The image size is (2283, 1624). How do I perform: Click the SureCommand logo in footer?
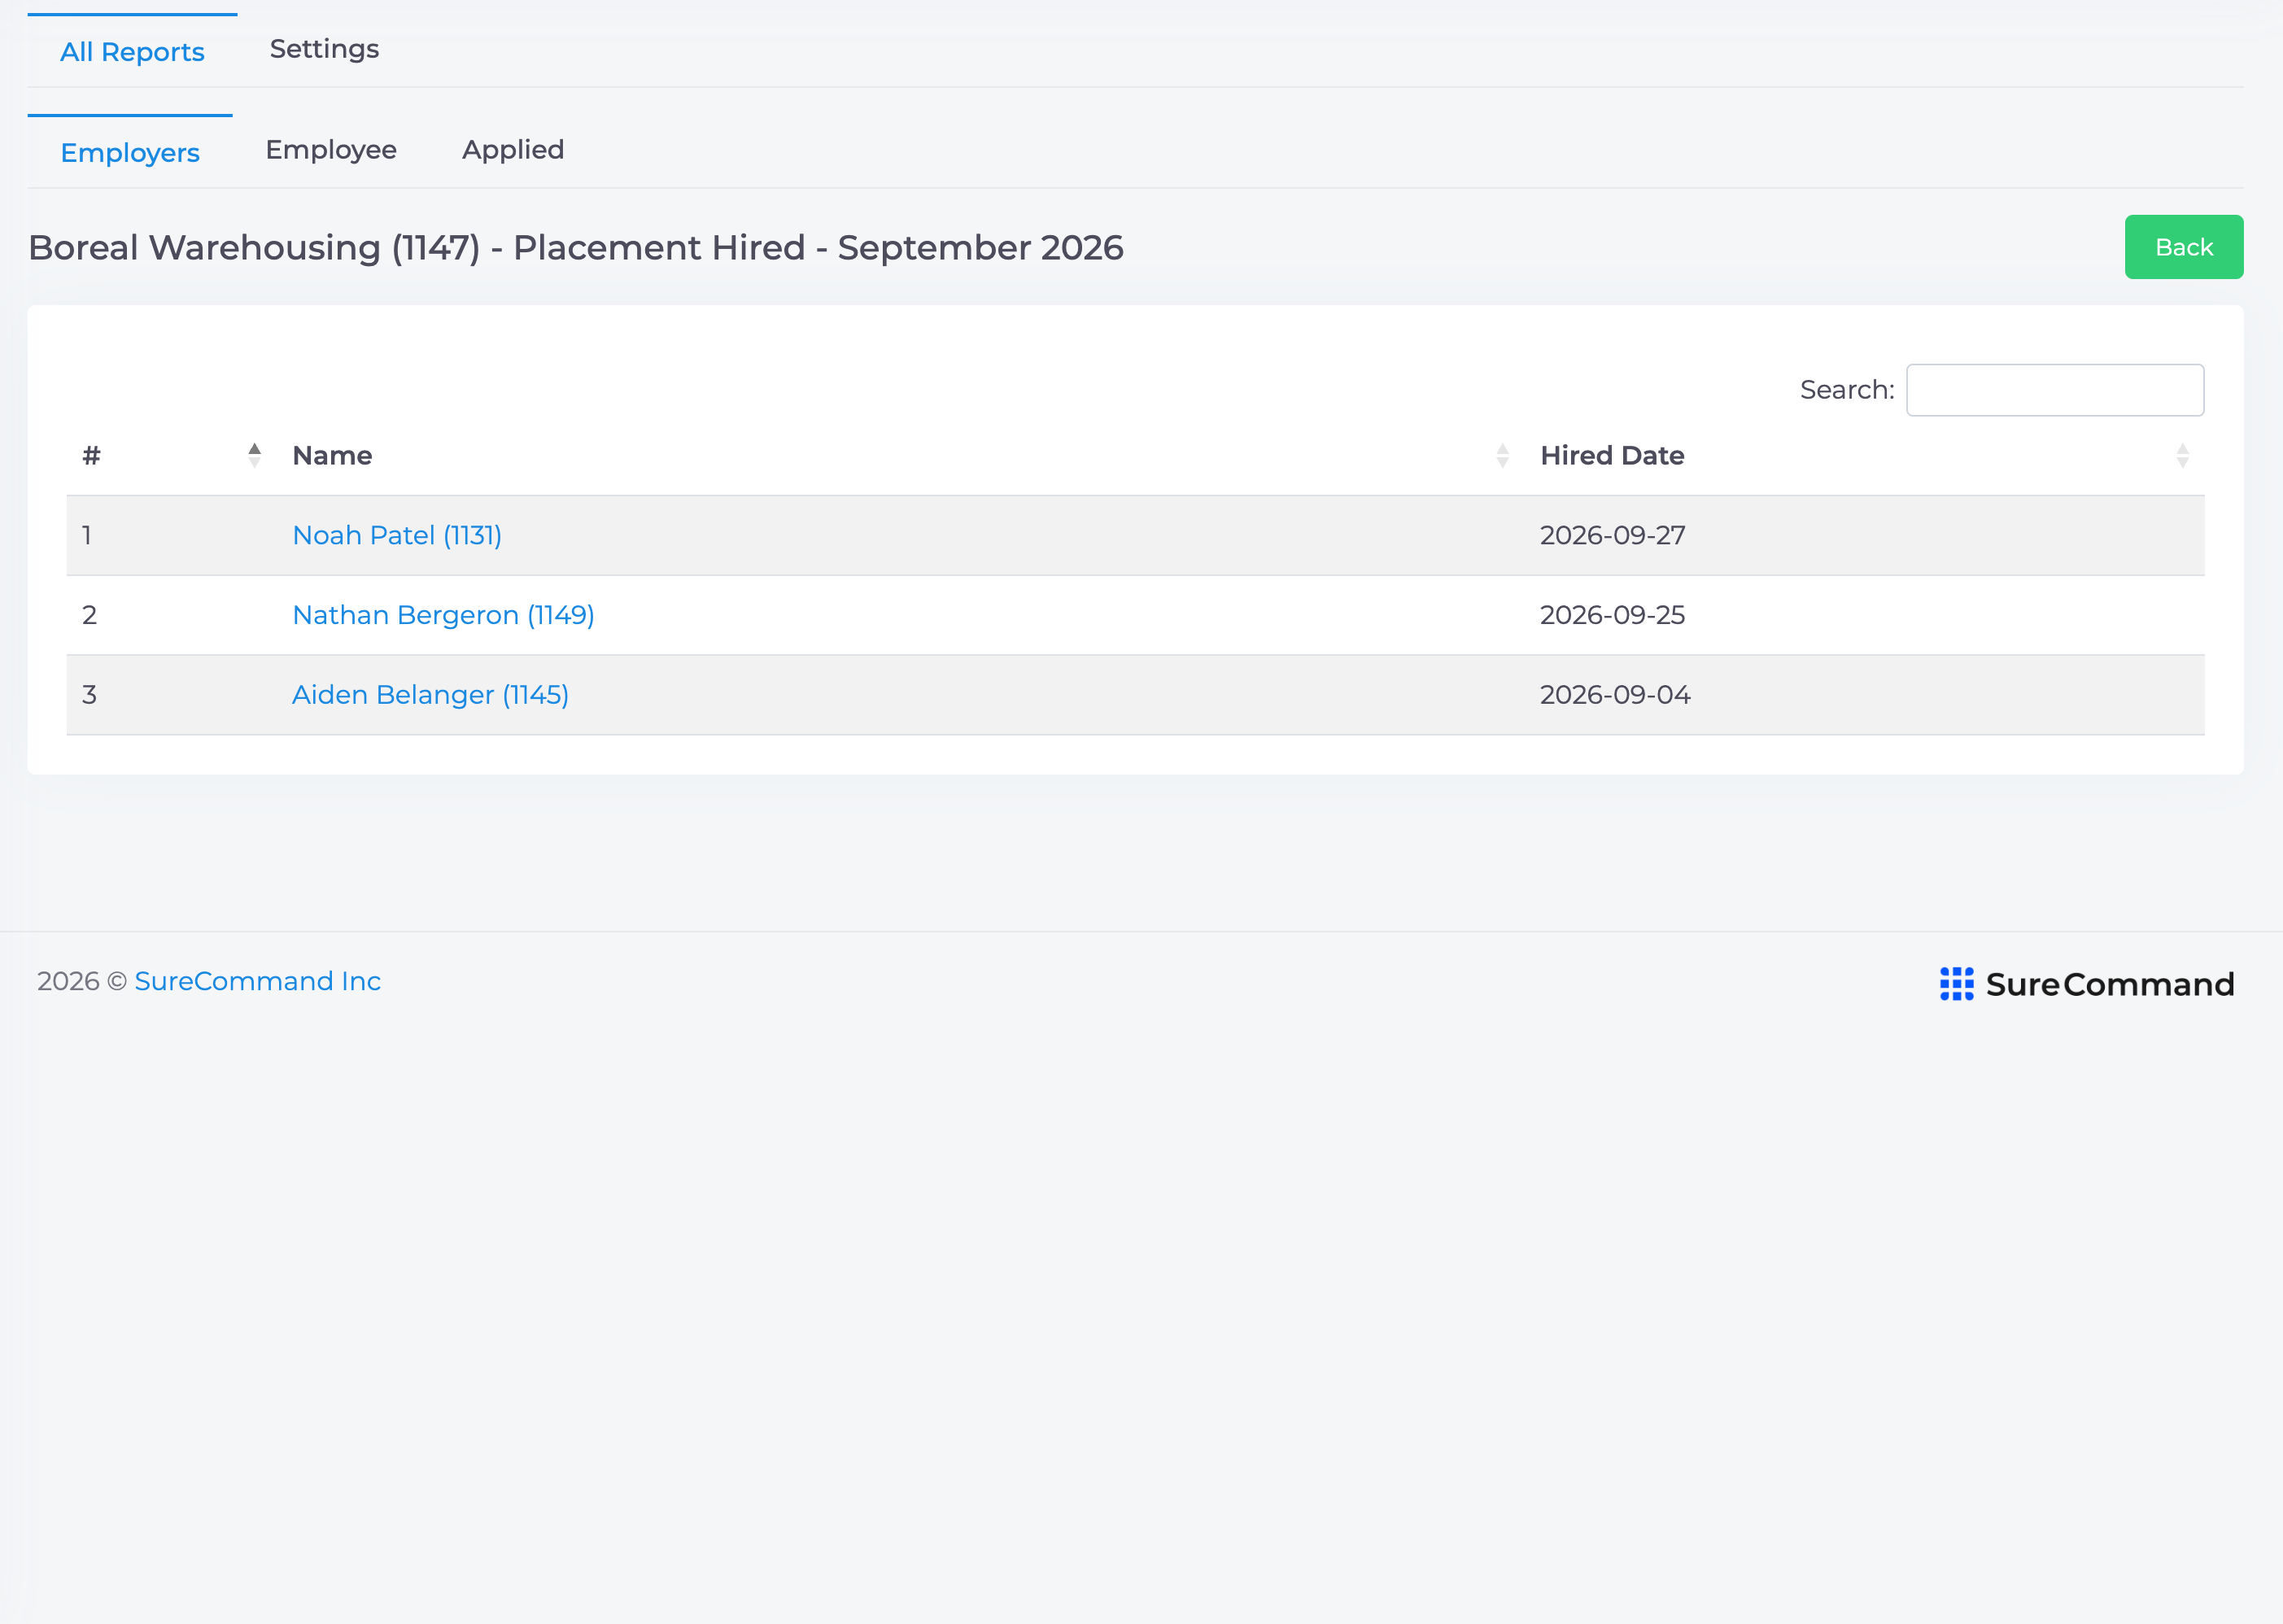pyautogui.click(x=2086, y=984)
